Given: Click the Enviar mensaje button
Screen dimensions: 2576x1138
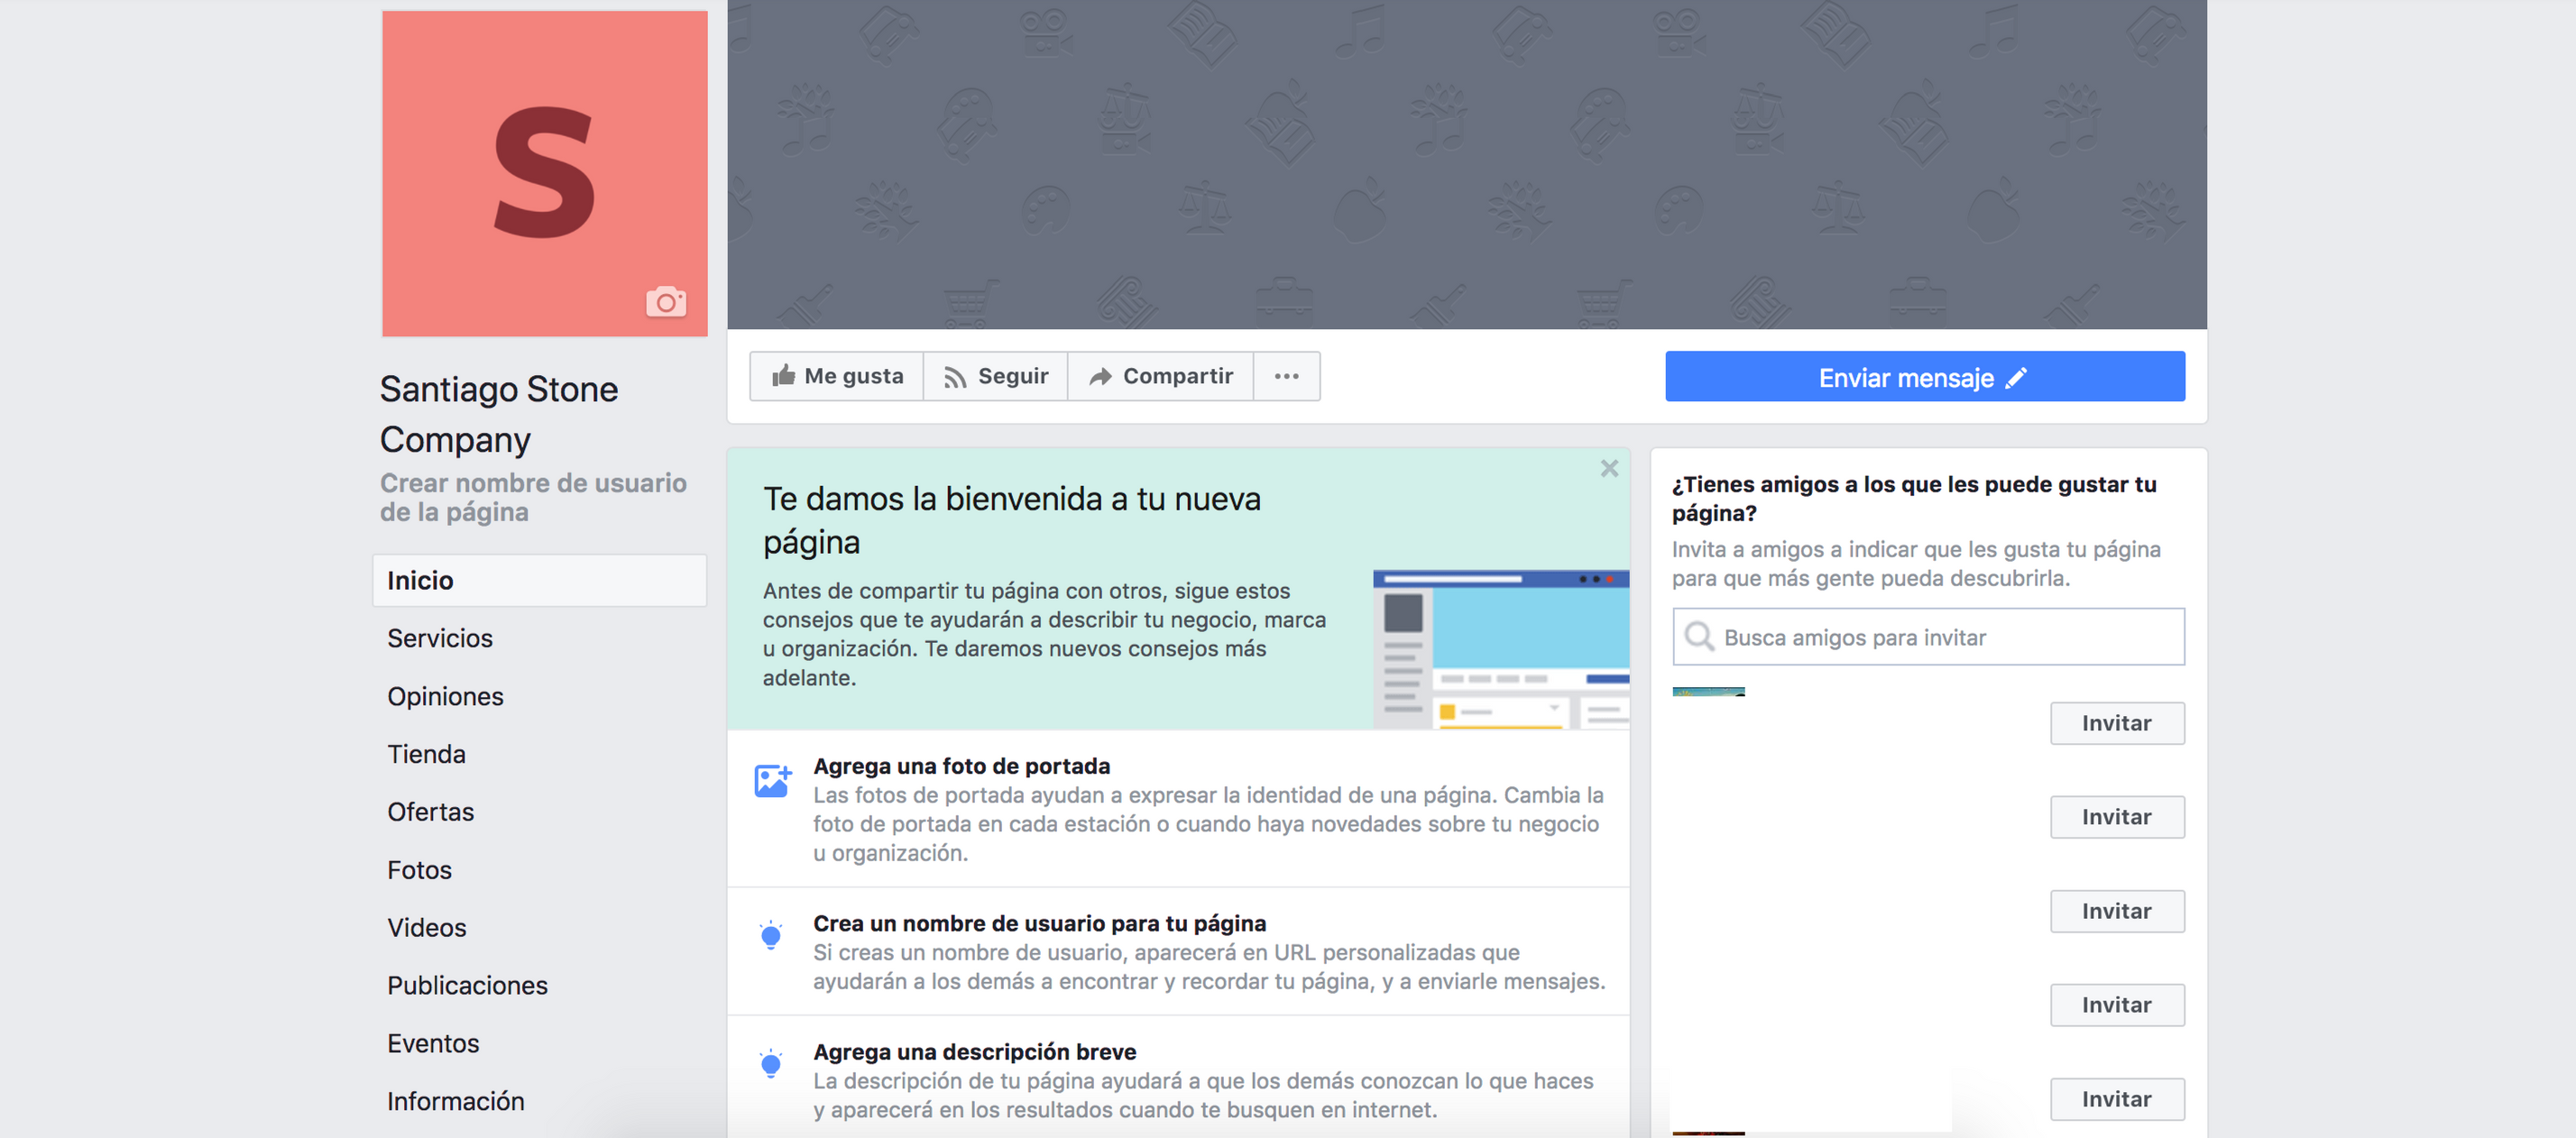Looking at the screenshot, I should tap(1924, 377).
